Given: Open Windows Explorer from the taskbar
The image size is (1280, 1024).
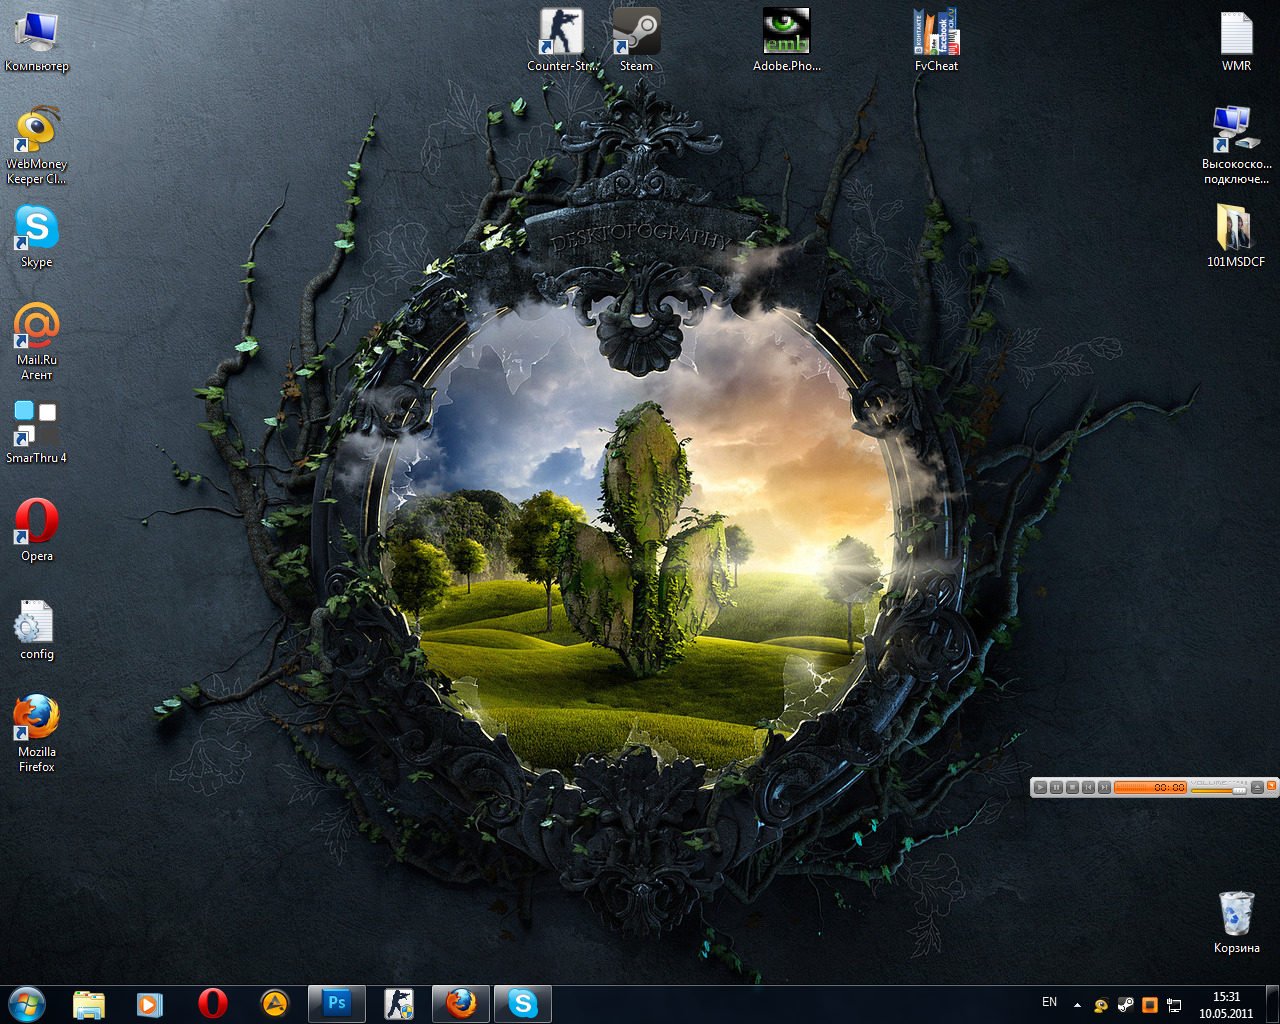Looking at the screenshot, I should point(89,1003).
